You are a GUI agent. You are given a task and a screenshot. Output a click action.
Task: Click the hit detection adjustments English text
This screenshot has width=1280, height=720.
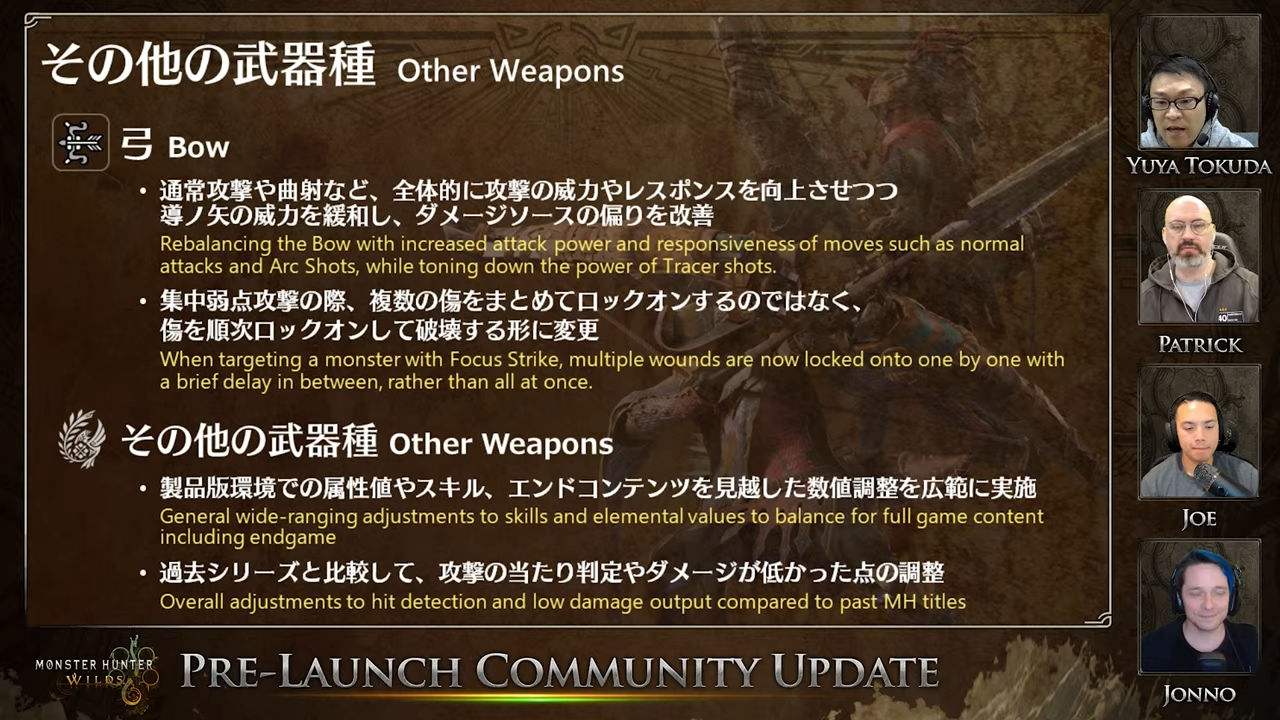(563, 602)
